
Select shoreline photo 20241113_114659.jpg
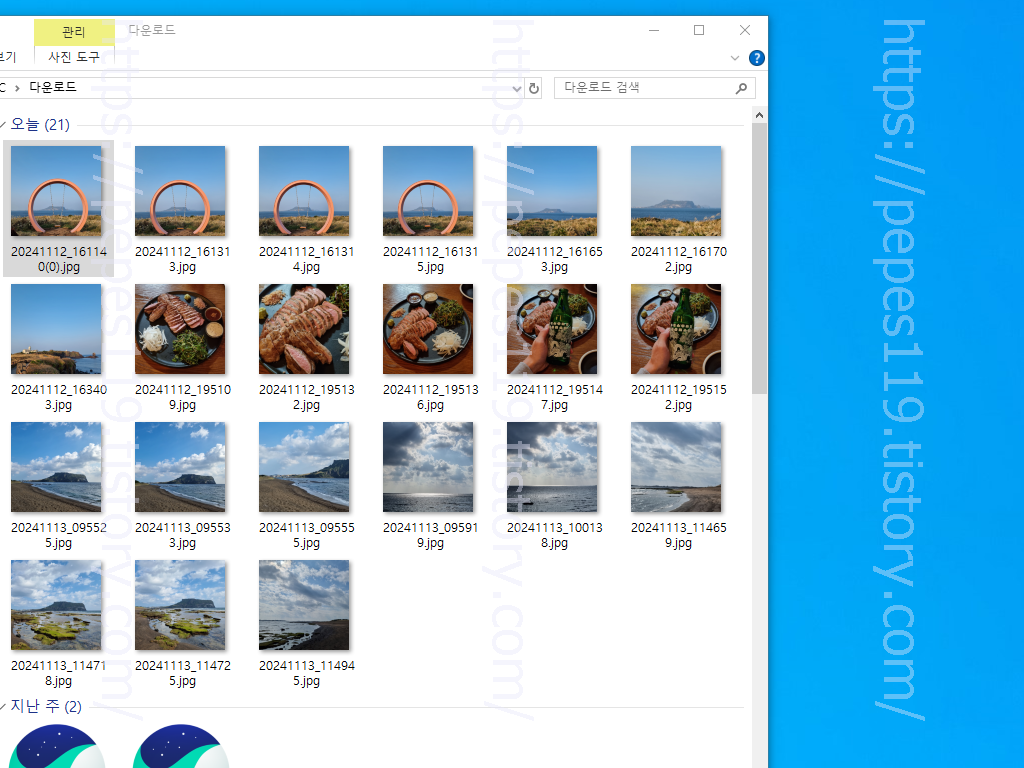coord(677,467)
